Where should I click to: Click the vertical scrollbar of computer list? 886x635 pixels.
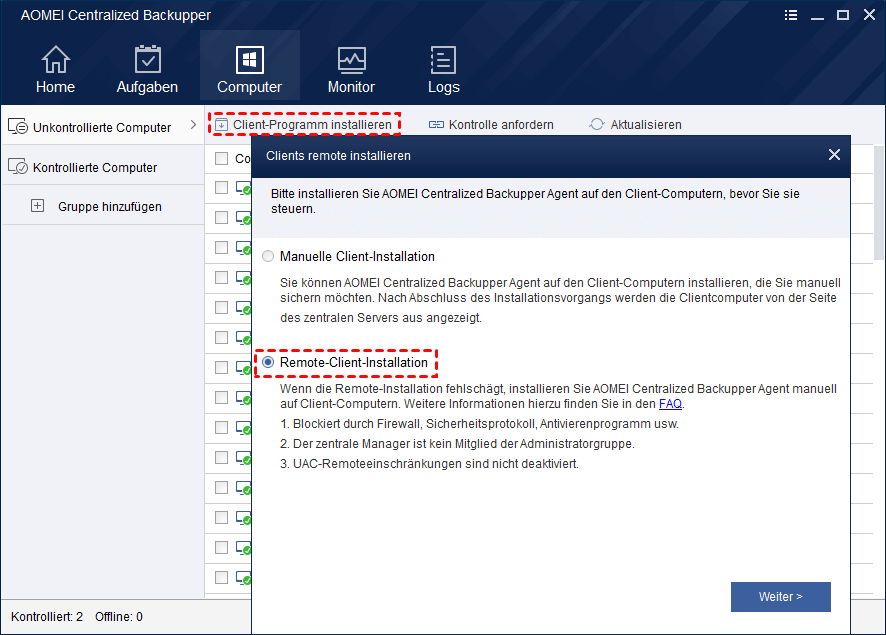879,203
